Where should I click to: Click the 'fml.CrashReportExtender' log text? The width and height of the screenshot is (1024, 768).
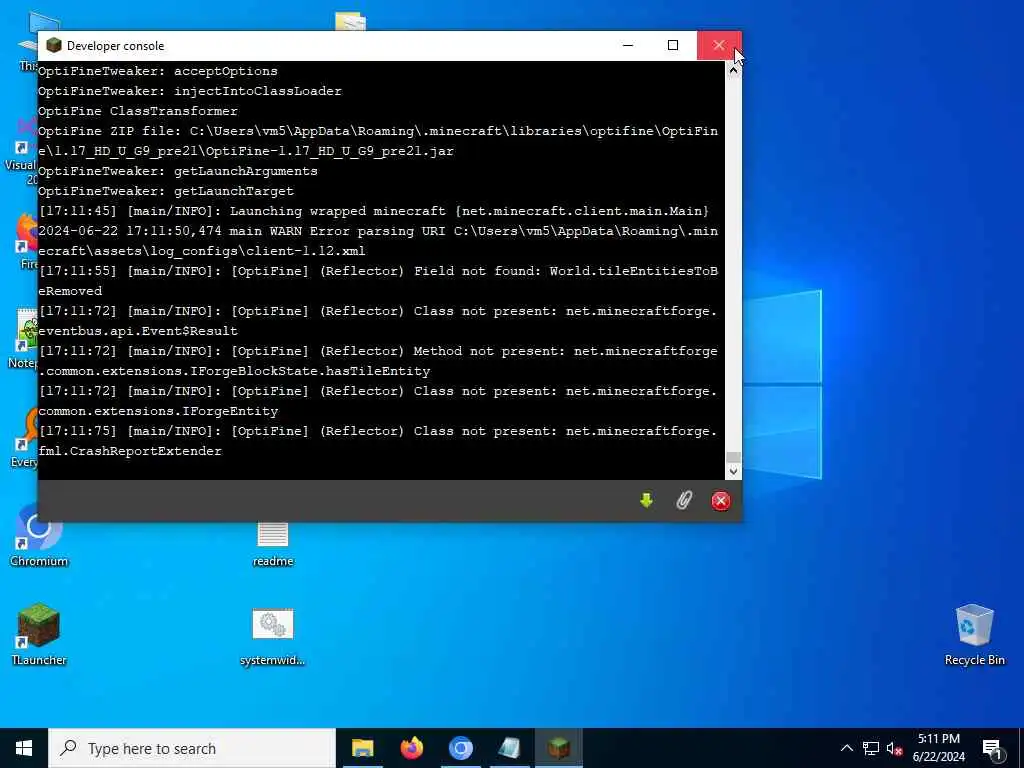tap(130, 451)
